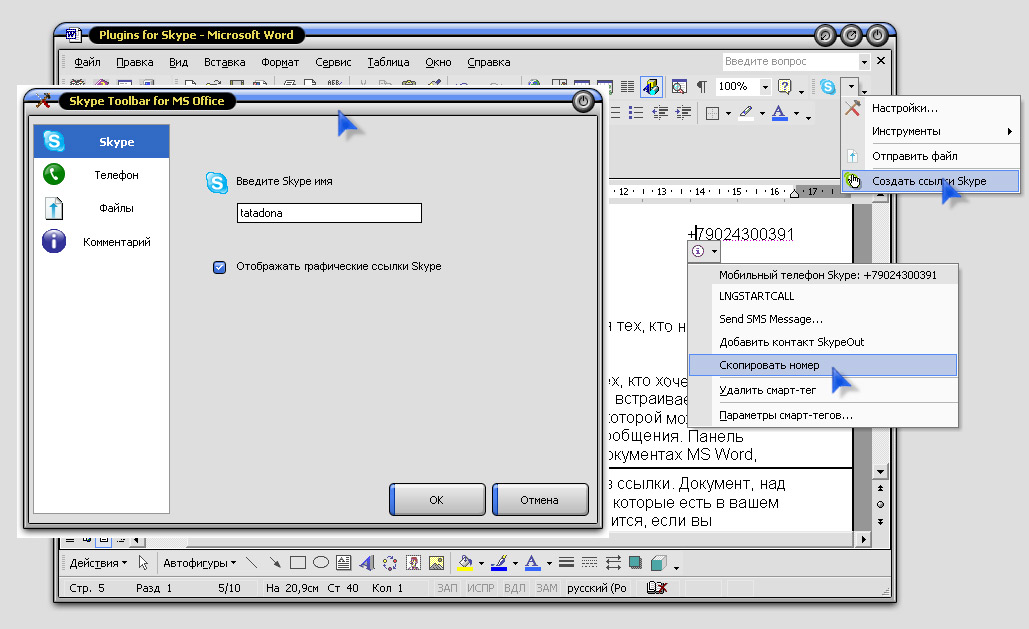
Task: Open the Вид menu
Action: coord(178,62)
